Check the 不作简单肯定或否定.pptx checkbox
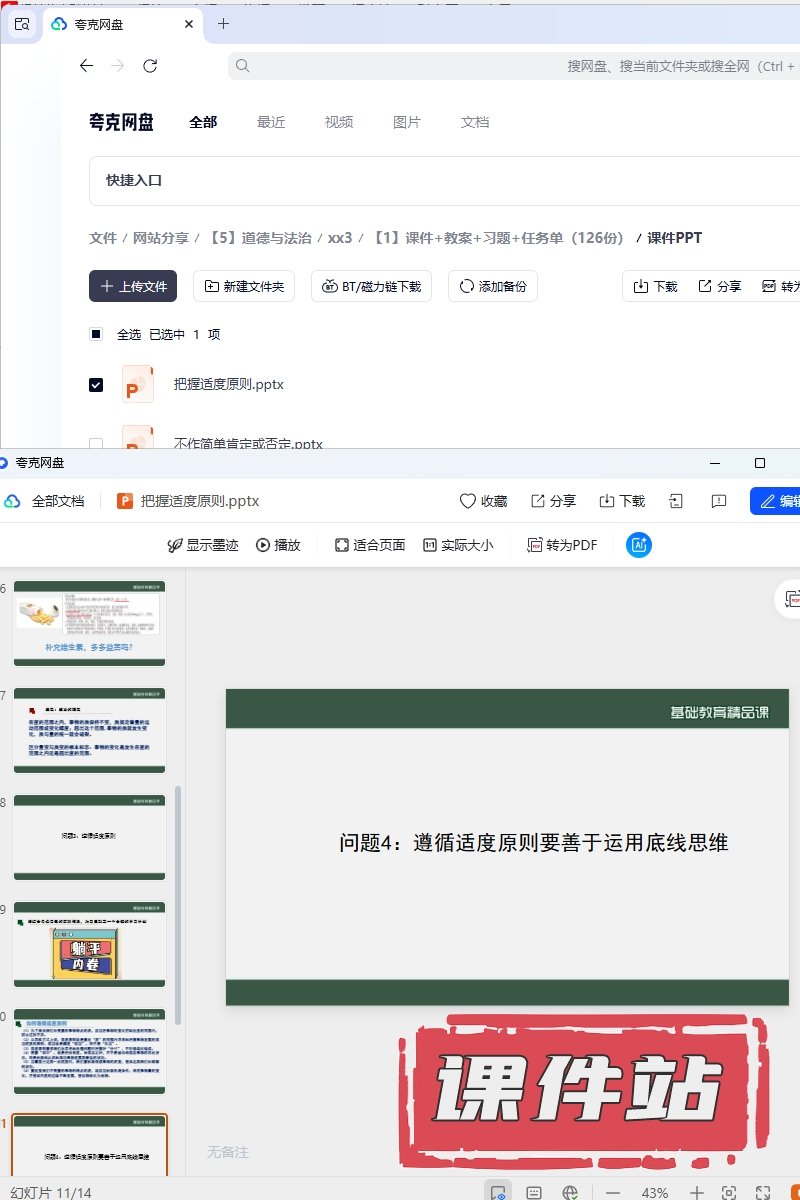Image resolution: width=800 pixels, height=1200 pixels. [96, 443]
